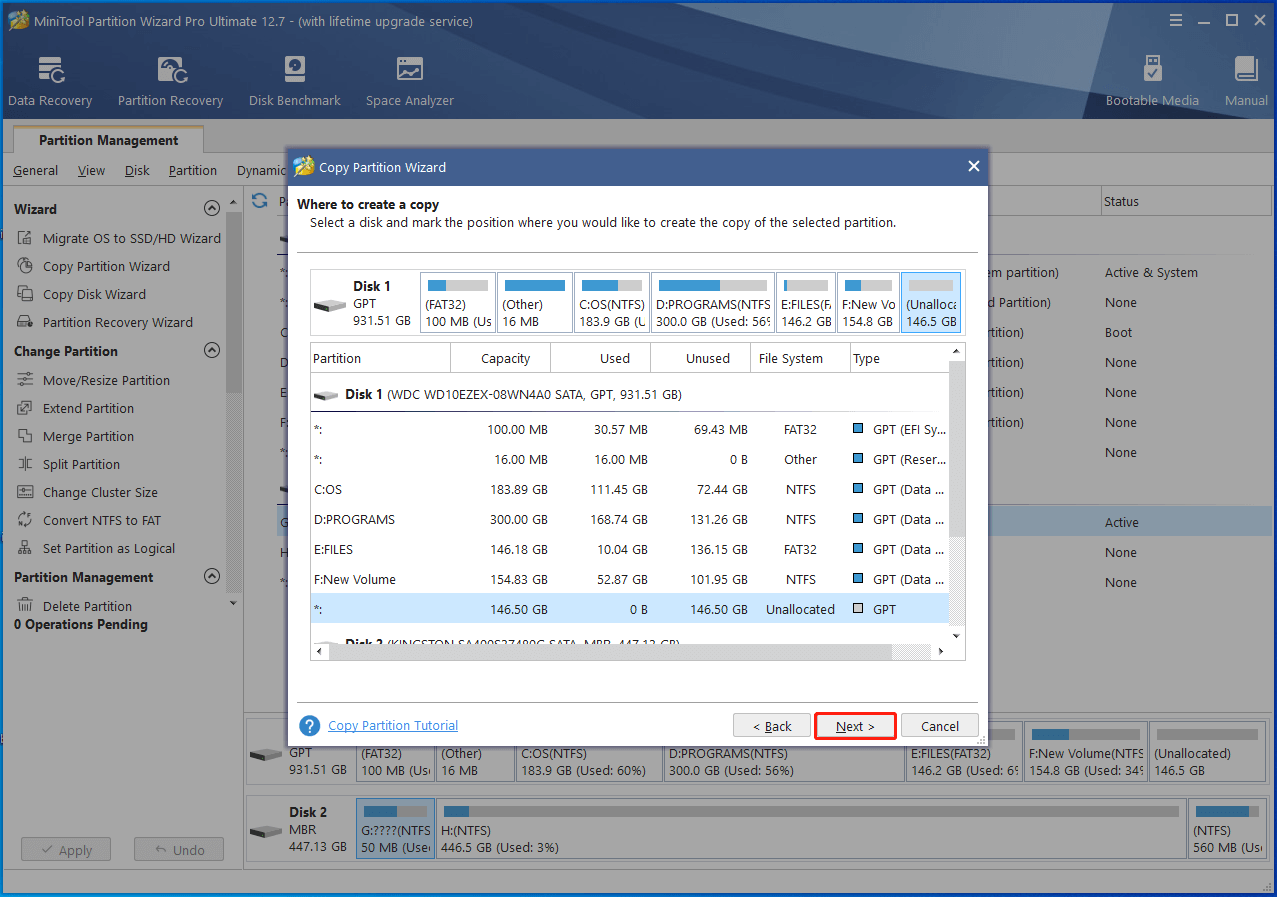Select the FAT32 100 MB block in dialog disk map
Viewport: 1277px width, 897px height.
[x=458, y=303]
